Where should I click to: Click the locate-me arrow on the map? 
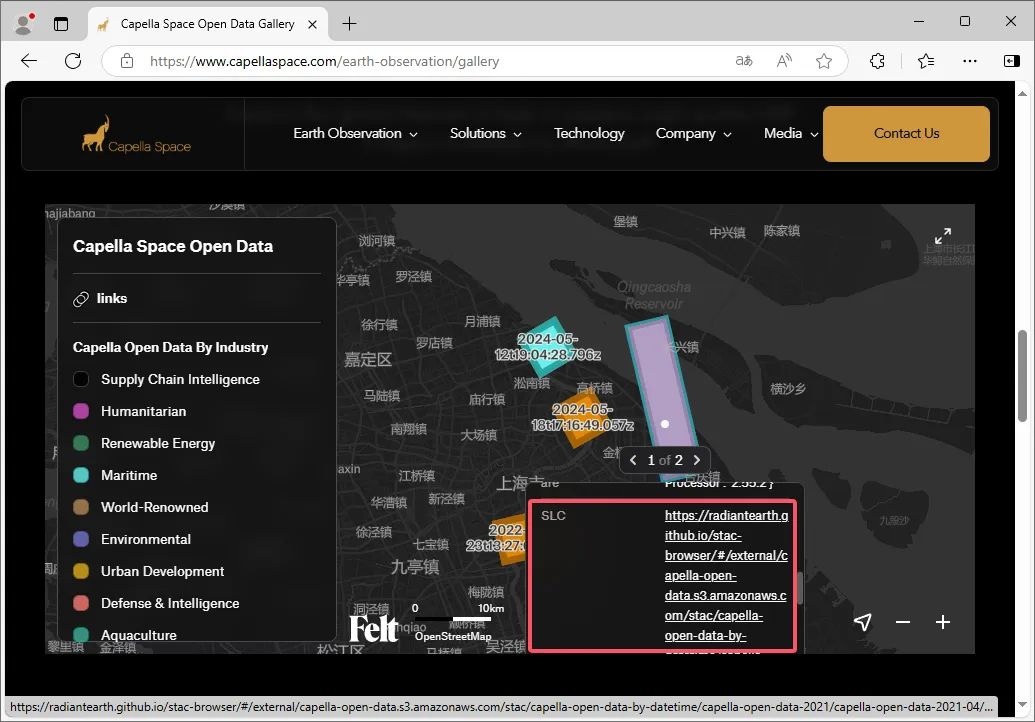click(x=863, y=622)
